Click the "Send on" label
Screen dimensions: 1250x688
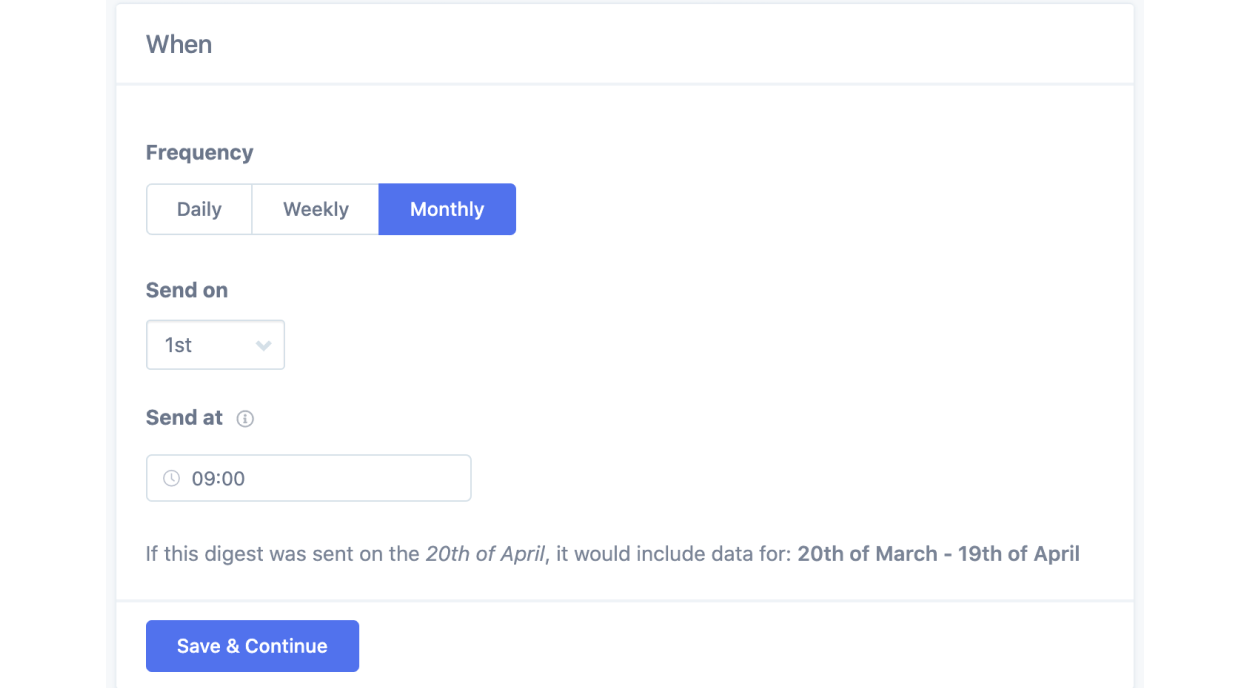[x=187, y=290]
